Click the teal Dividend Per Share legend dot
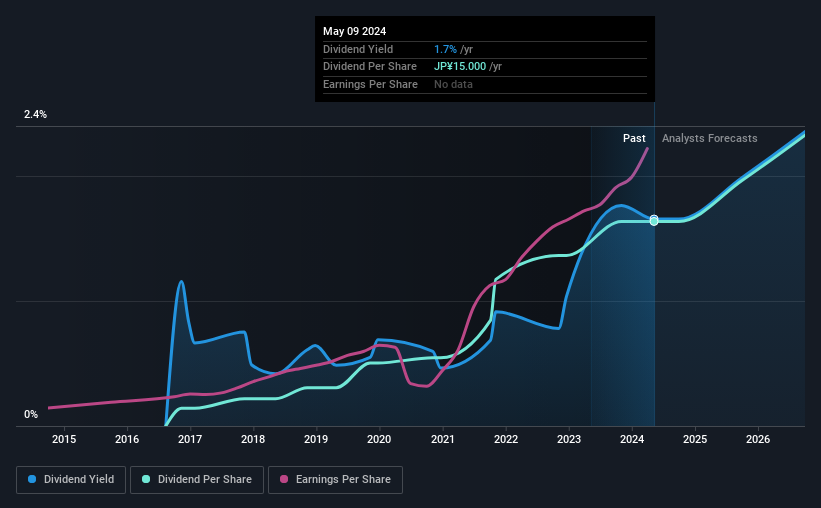Viewport: 821px width, 508px height. tap(146, 479)
